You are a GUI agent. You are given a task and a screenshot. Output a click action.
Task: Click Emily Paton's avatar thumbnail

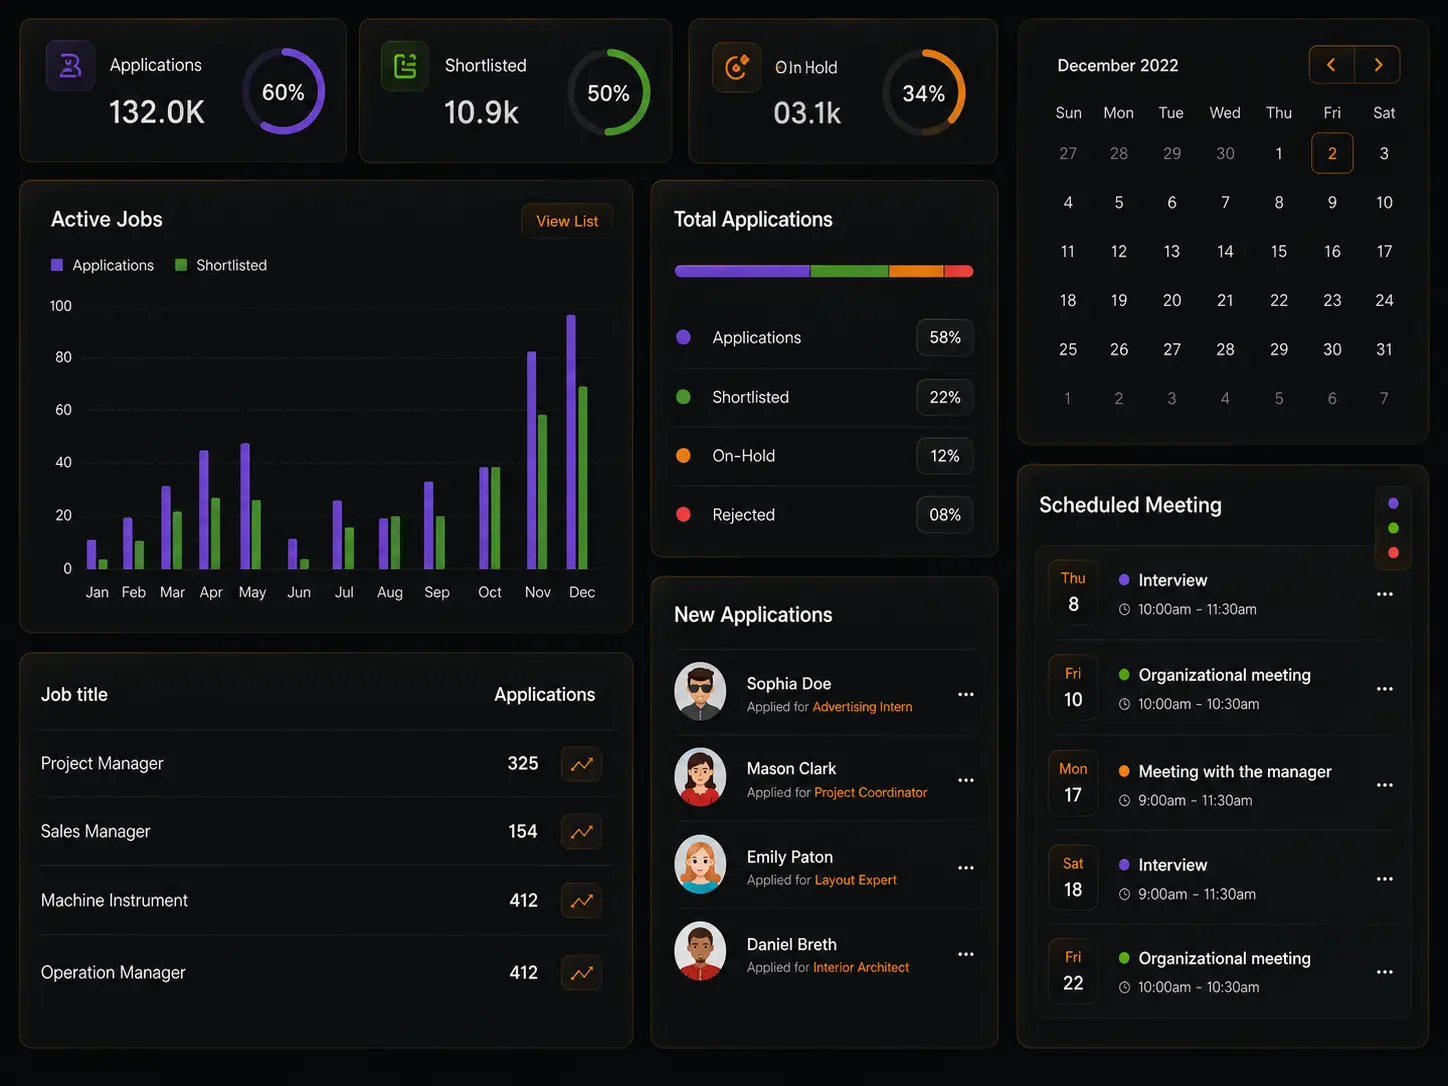700,864
